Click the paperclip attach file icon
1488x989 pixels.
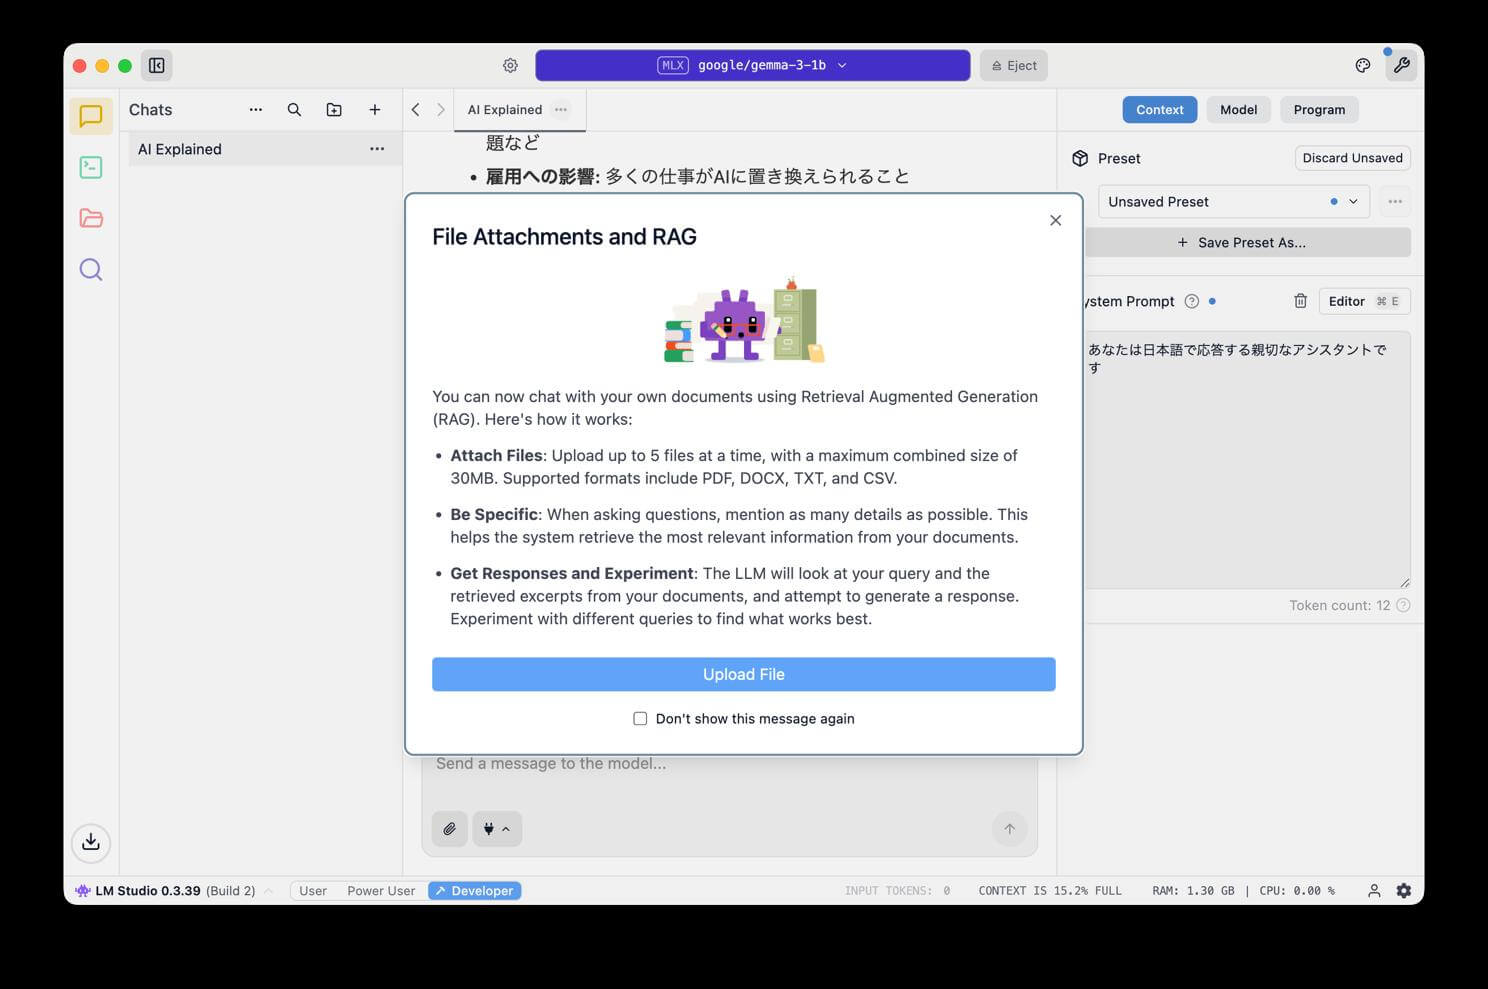pos(450,828)
